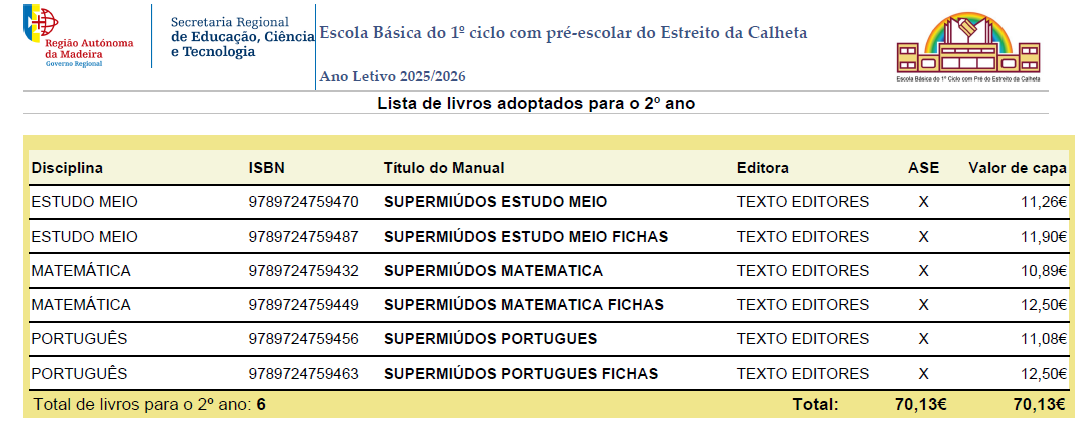Click the Secretaria Regional de Educação text logo

(243, 37)
